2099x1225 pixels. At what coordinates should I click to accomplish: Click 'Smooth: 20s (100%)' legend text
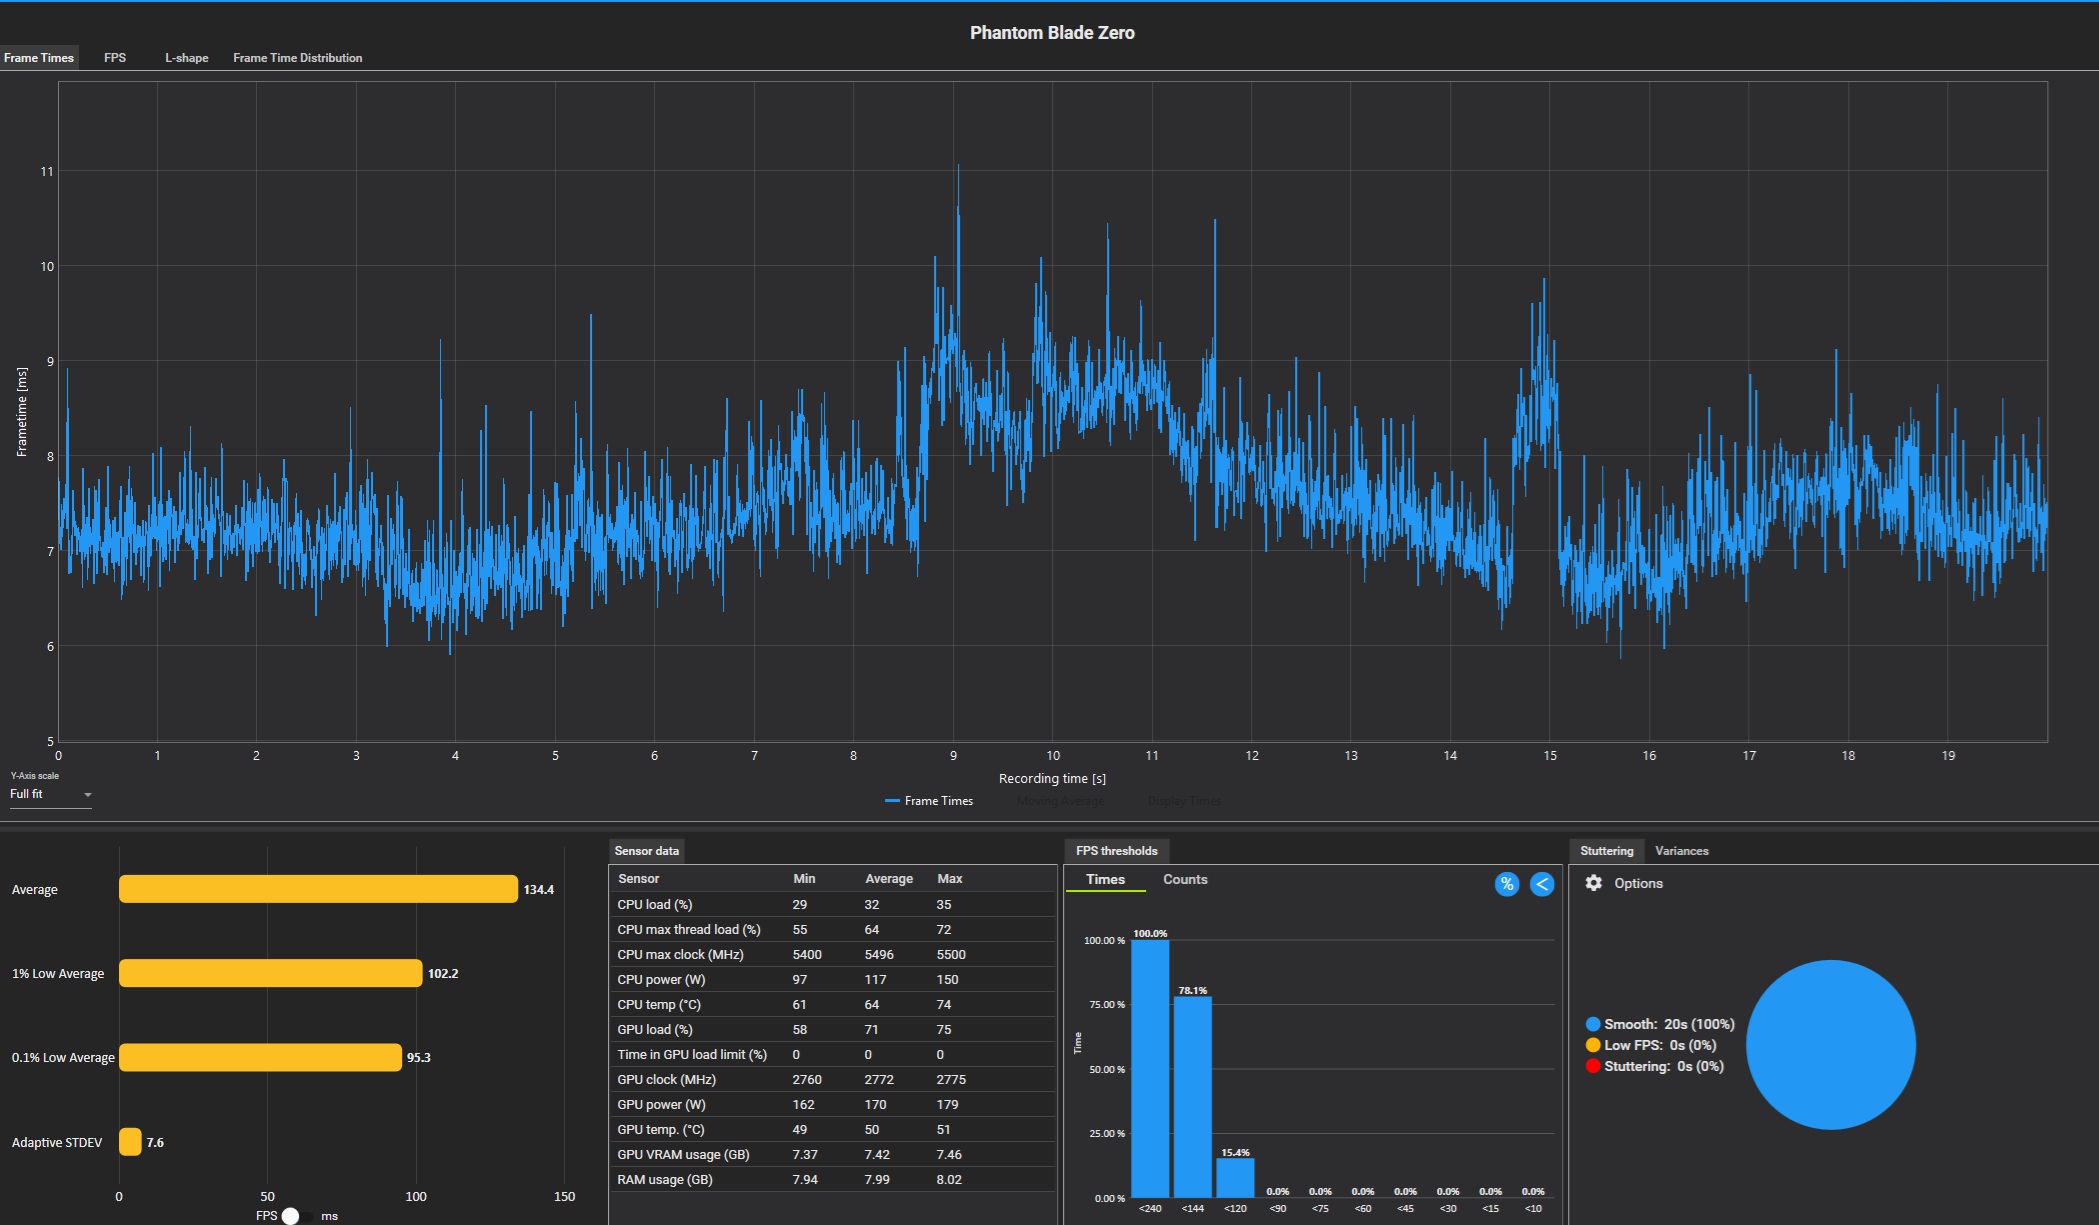coord(1669,1024)
